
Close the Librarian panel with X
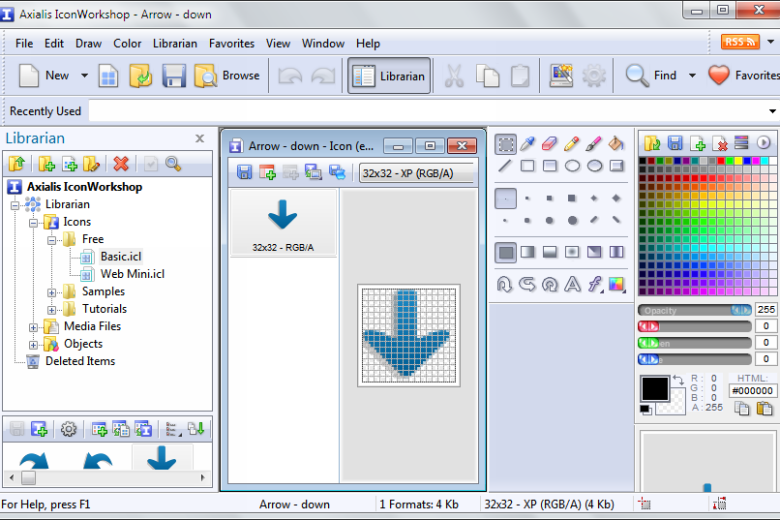click(x=199, y=138)
